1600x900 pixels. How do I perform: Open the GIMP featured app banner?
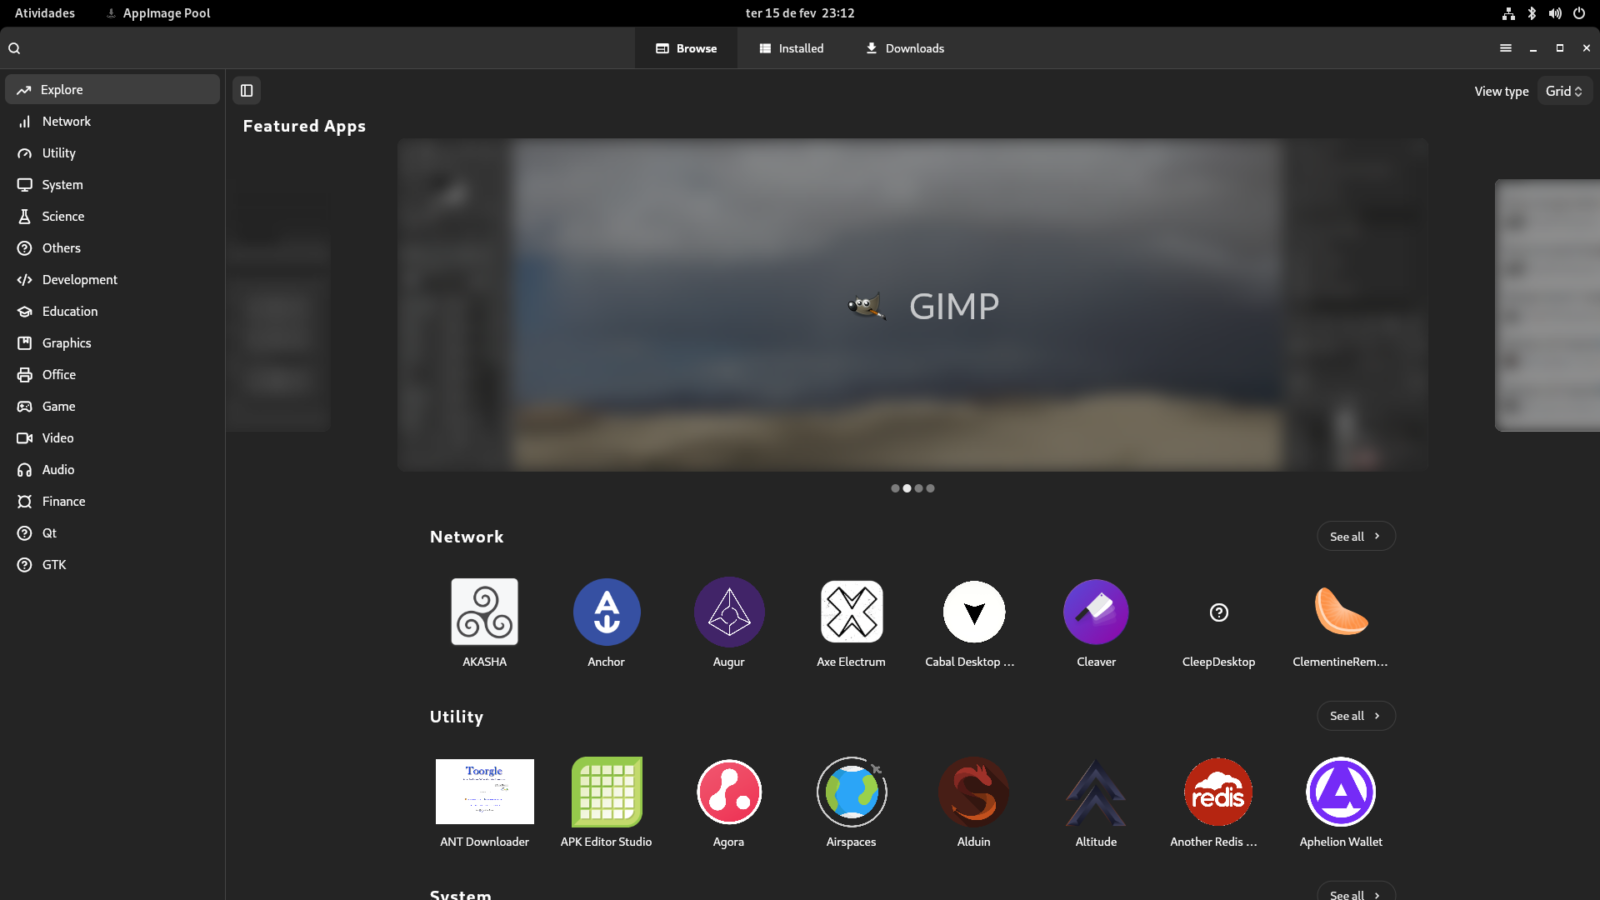click(x=913, y=305)
